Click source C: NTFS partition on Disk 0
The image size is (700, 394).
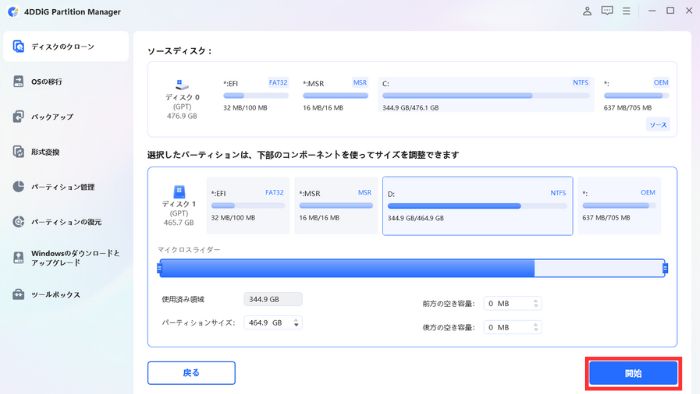coord(486,95)
